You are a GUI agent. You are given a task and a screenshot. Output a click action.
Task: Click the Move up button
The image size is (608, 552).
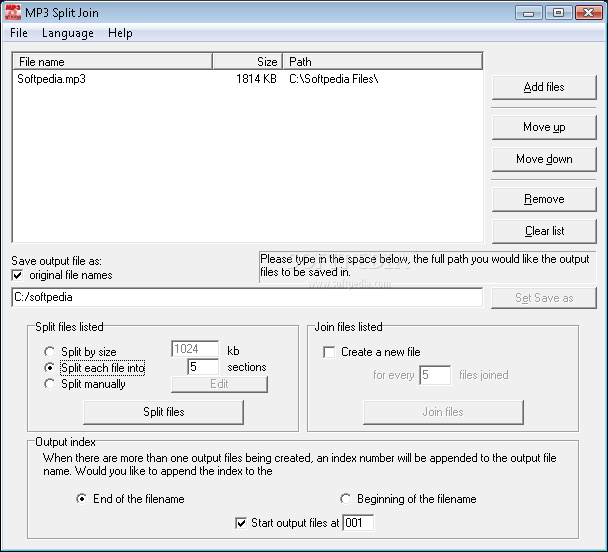click(544, 127)
